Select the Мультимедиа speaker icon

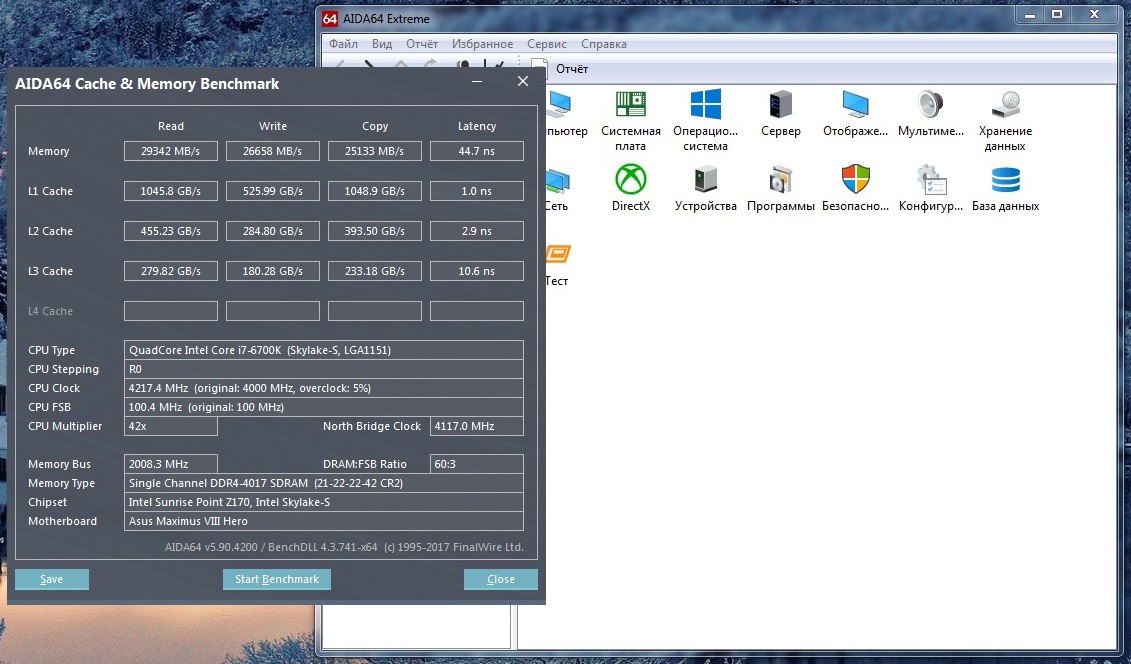[x=930, y=105]
